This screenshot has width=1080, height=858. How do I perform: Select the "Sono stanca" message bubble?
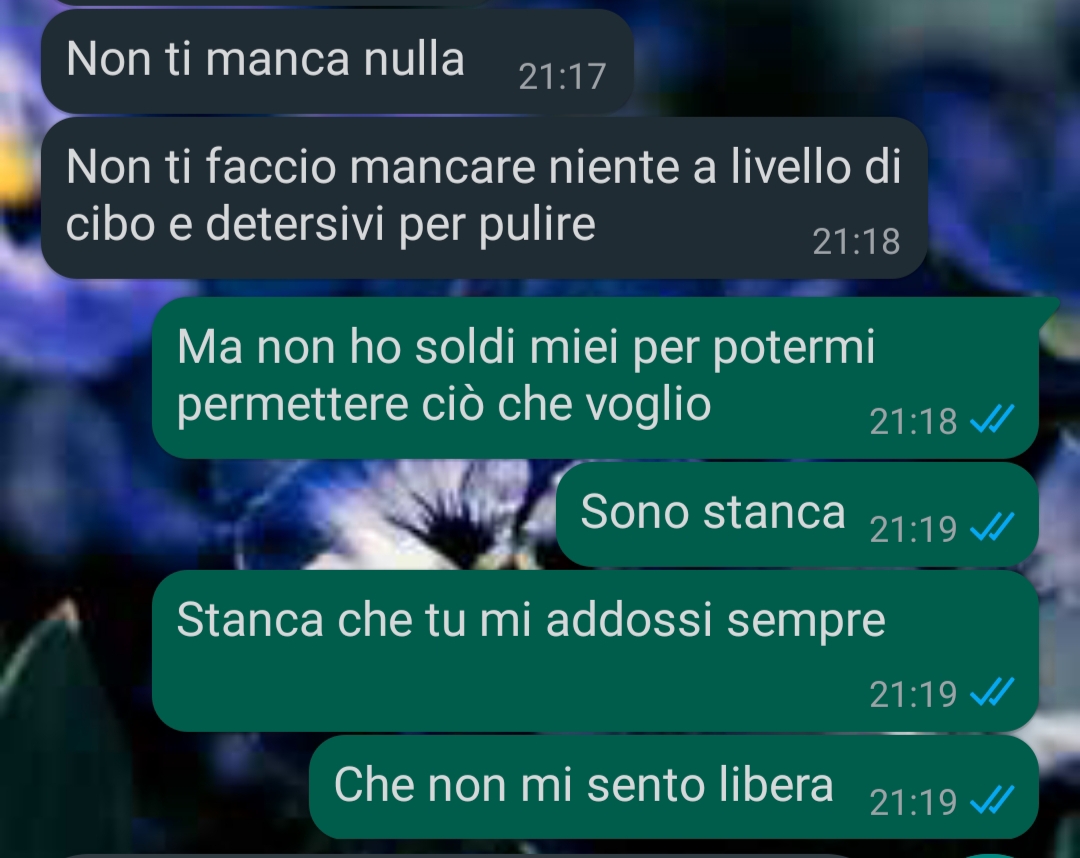point(797,514)
